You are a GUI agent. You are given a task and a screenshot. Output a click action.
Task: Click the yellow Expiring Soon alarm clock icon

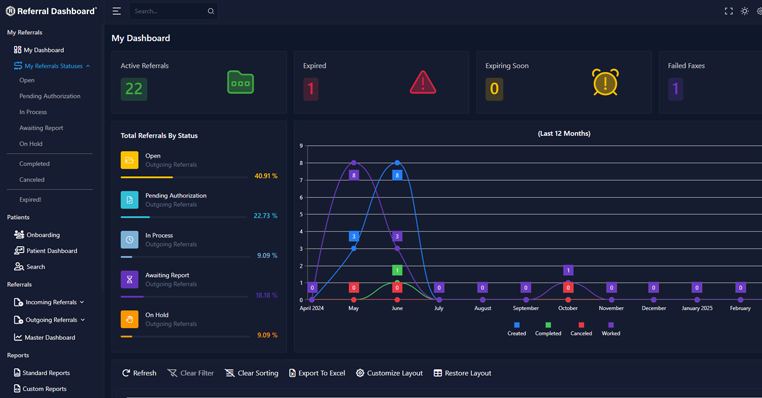605,82
